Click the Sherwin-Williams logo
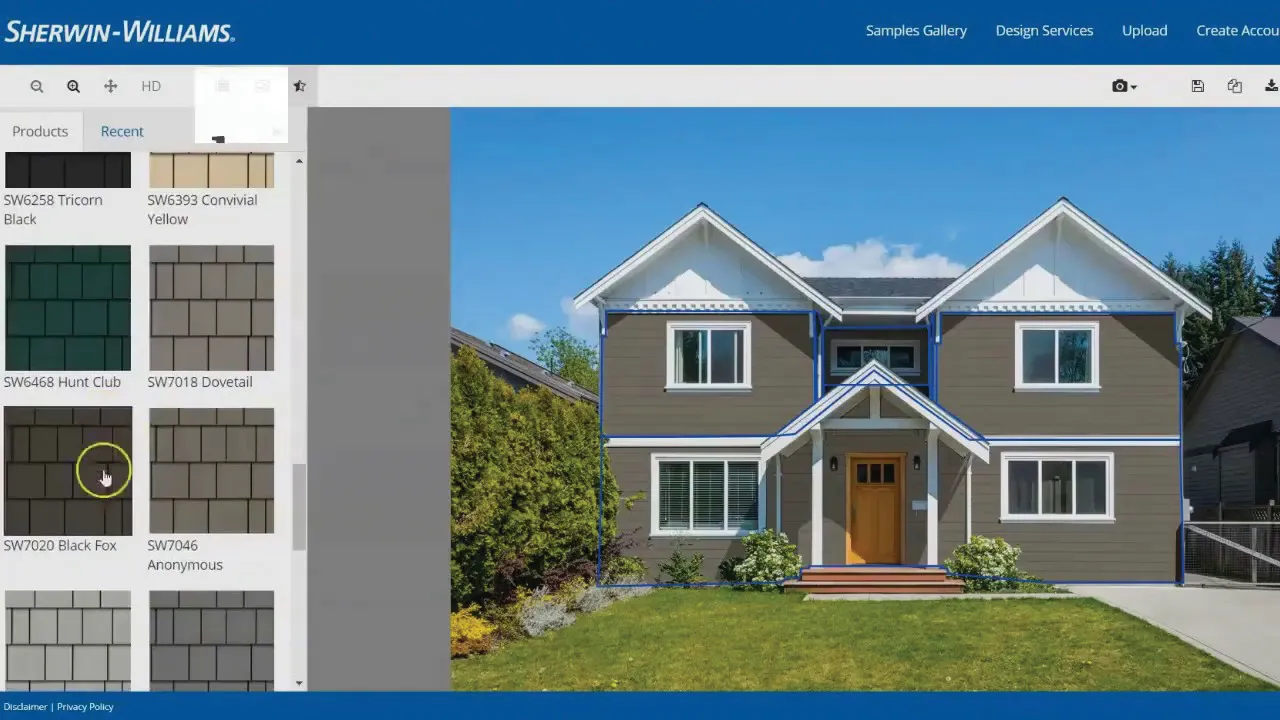Screen dimensions: 1280x720 click(119, 32)
